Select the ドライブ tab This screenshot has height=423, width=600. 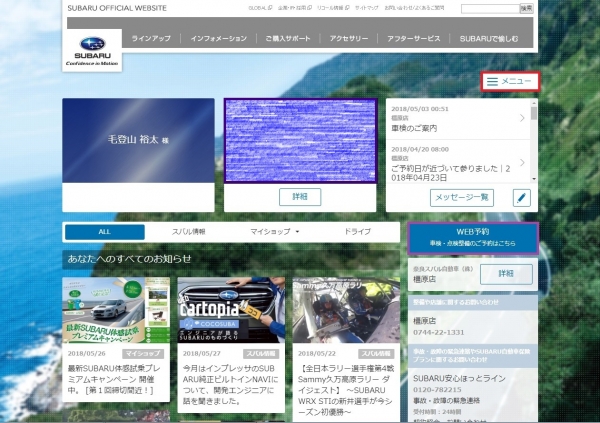pyautogui.click(x=357, y=232)
